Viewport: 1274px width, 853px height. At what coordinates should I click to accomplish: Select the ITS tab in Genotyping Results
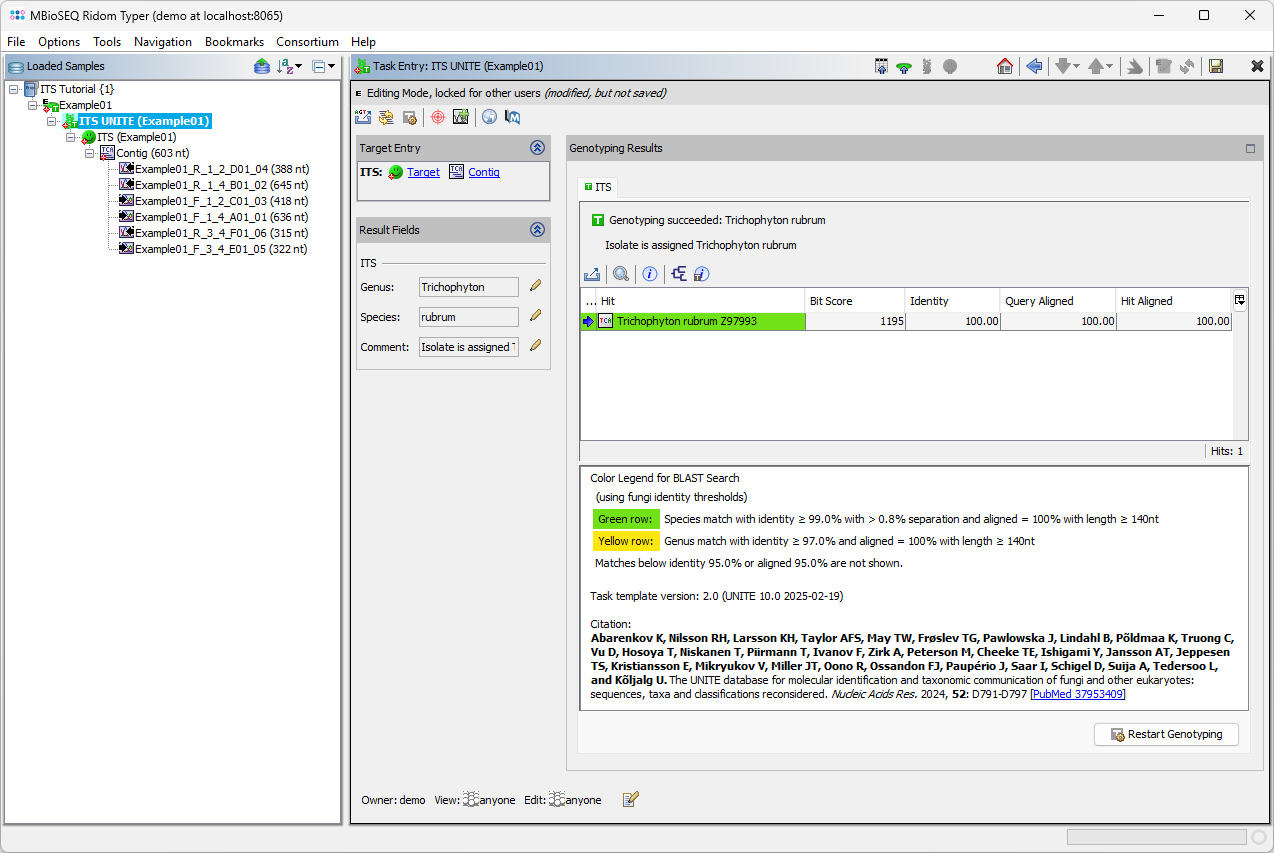coord(598,187)
